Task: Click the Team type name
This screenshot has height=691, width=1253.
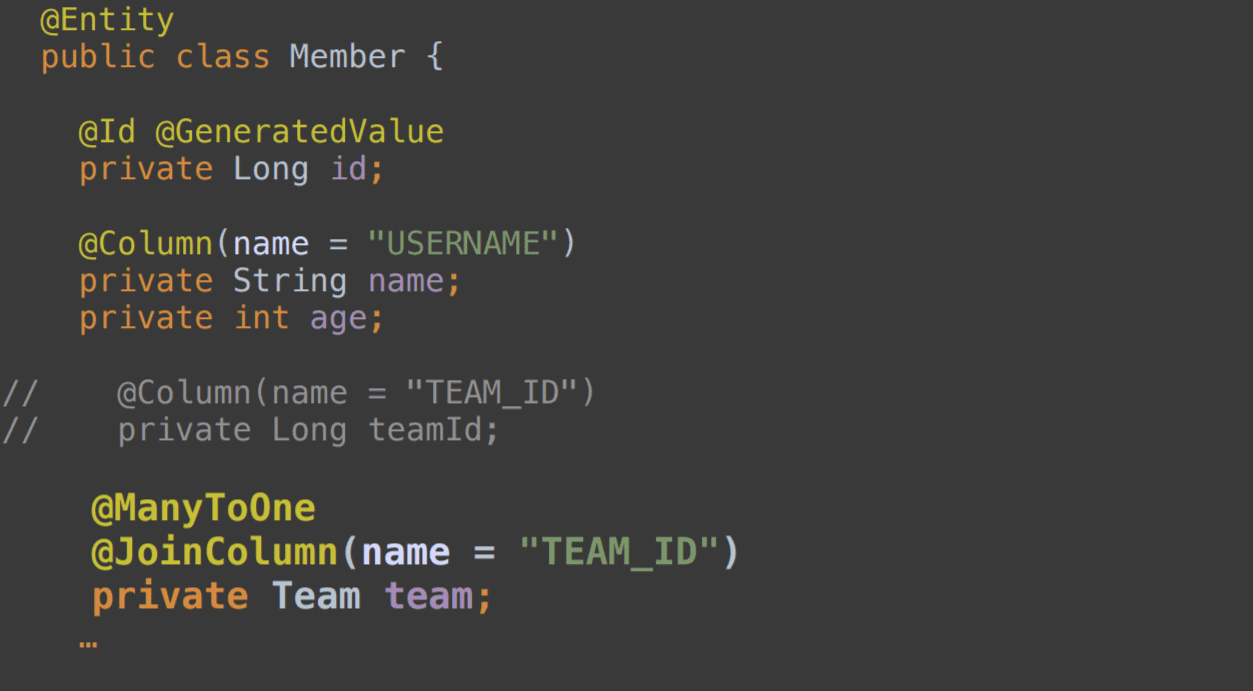Action: click(x=316, y=596)
